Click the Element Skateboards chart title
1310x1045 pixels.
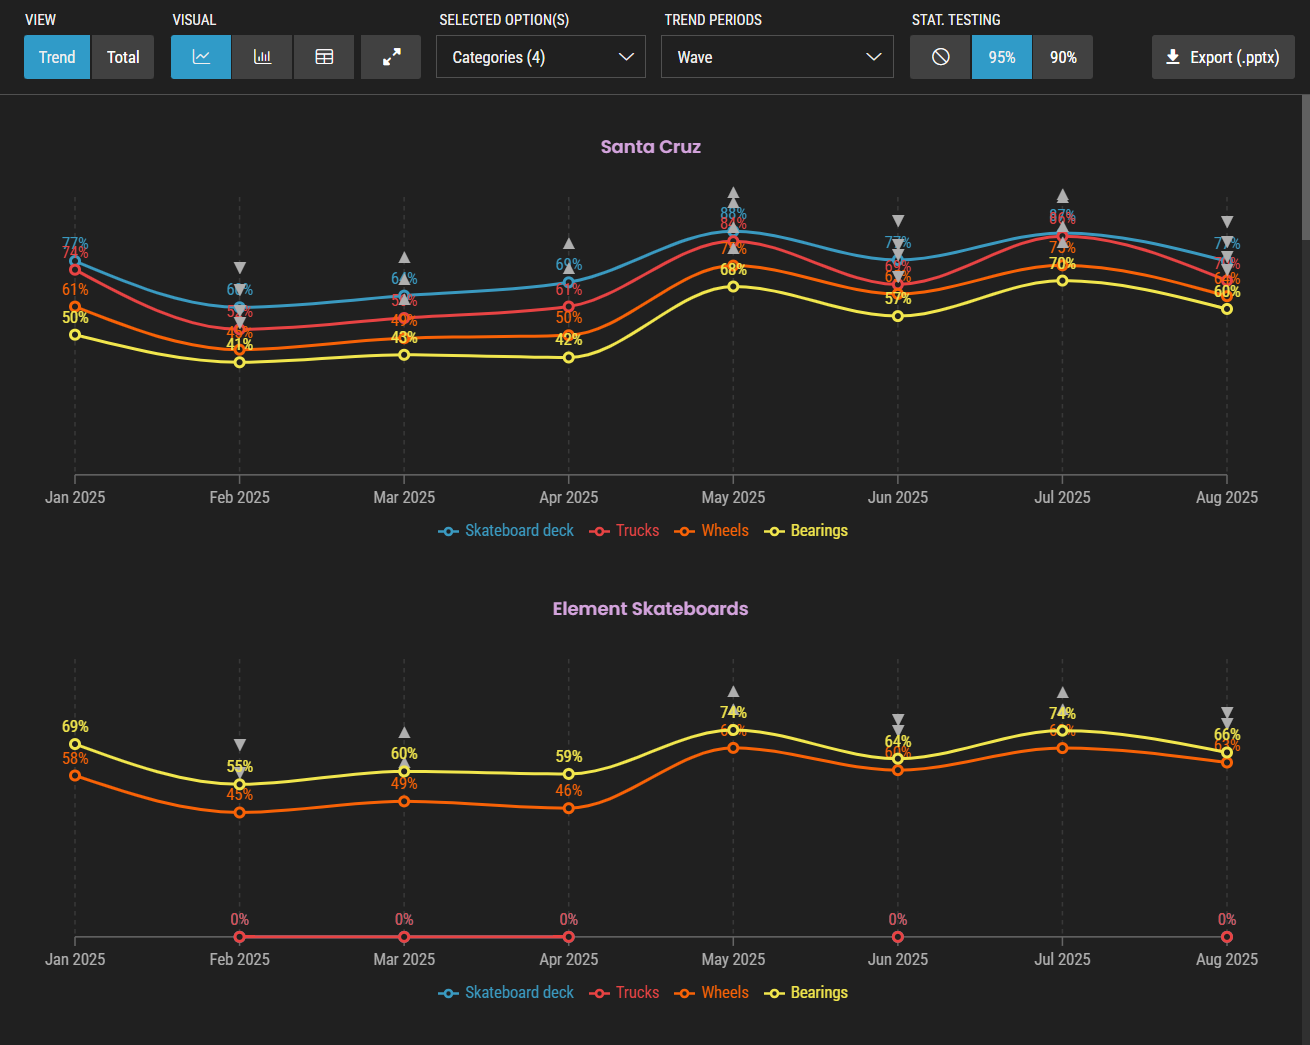(651, 609)
